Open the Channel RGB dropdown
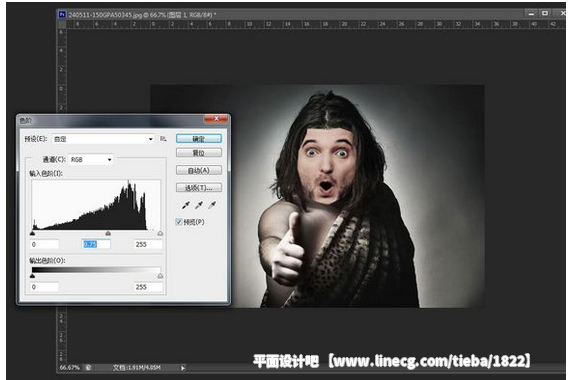 (91, 159)
